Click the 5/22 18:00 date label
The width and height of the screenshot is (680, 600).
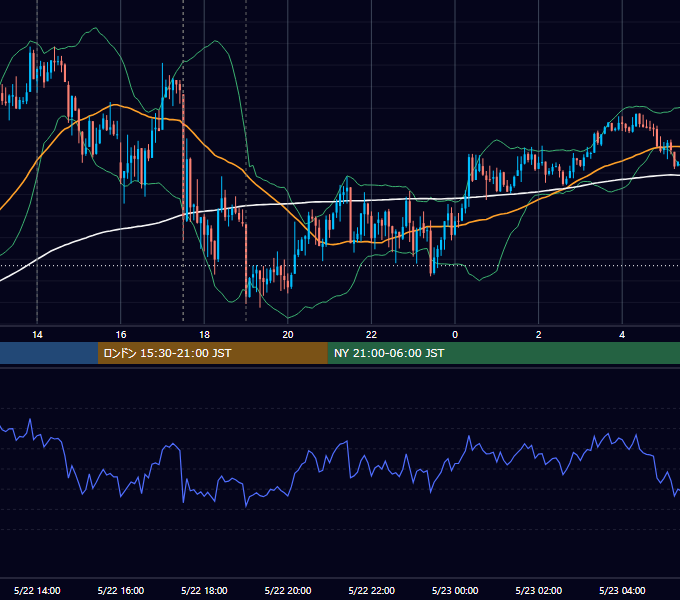click(x=204, y=590)
